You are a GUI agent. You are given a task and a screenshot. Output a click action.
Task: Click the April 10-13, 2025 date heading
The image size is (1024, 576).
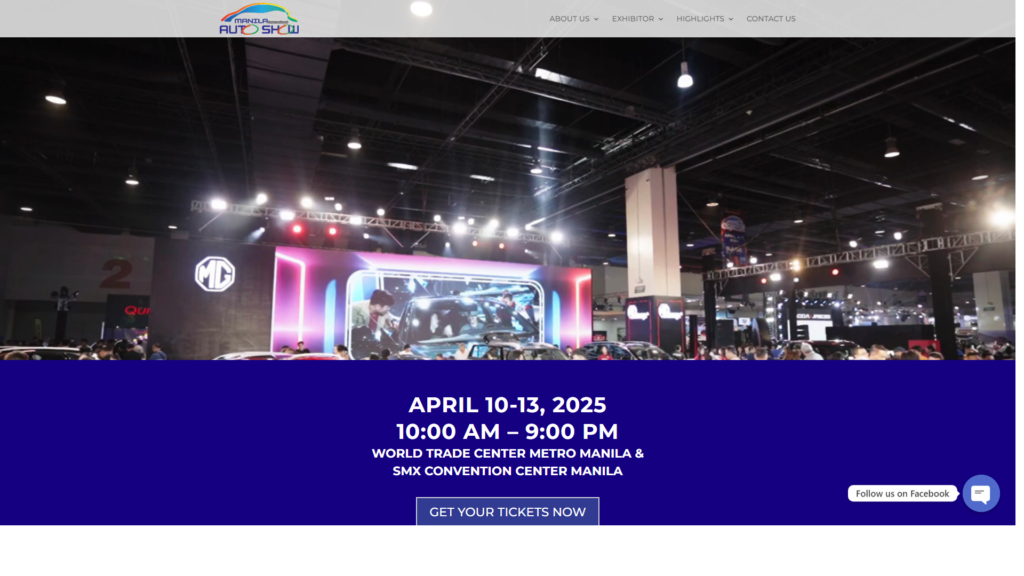pos(507,405)
